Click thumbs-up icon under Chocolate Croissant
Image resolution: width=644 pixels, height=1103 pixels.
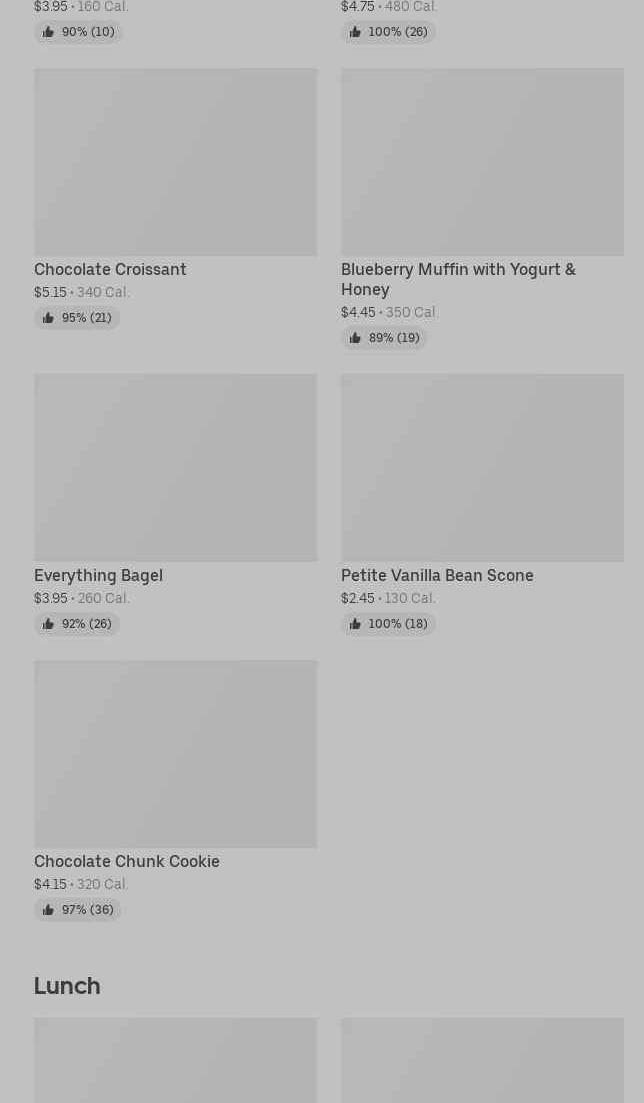(48, 318)
